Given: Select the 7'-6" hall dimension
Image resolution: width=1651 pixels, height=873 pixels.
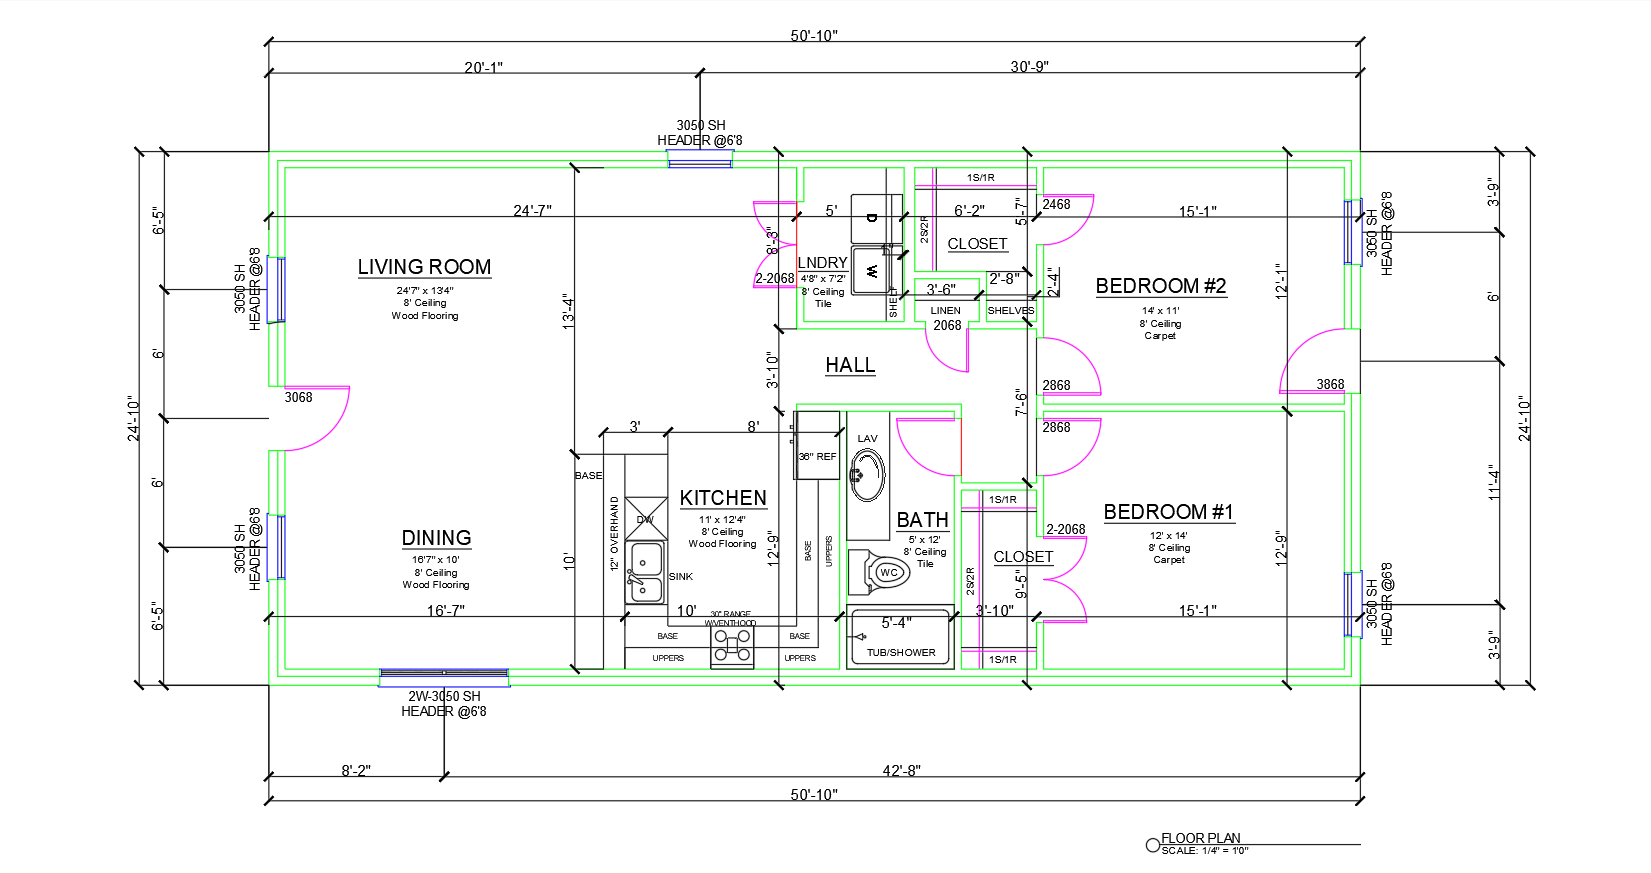Looking at the screenshot, I should pyautogui.click(x=1021, y=401).
